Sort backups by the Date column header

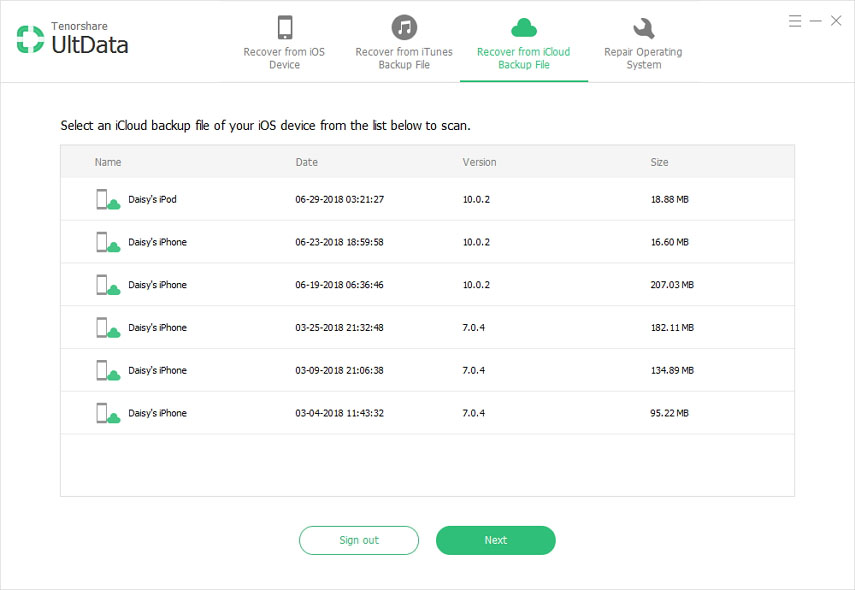pos(307,162)
